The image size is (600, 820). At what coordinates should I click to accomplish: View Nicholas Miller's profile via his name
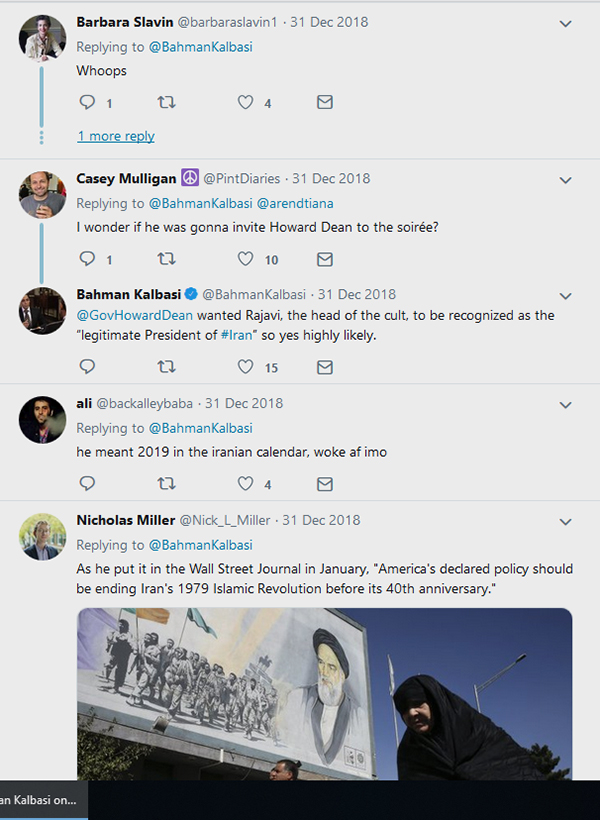[125, 520]
